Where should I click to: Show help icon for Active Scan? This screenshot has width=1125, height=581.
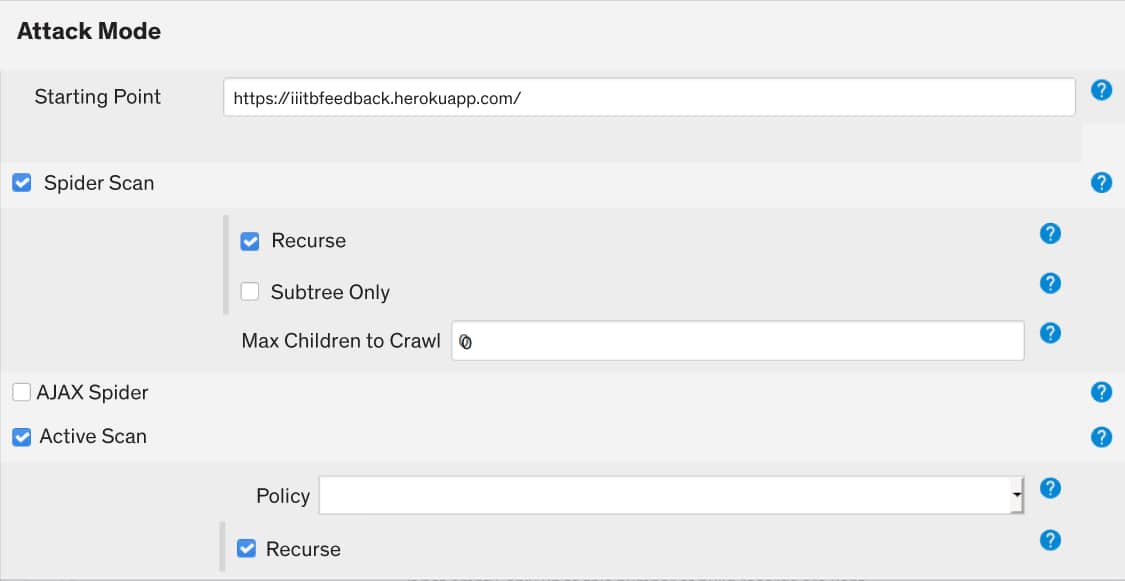tap(1101, 437)
